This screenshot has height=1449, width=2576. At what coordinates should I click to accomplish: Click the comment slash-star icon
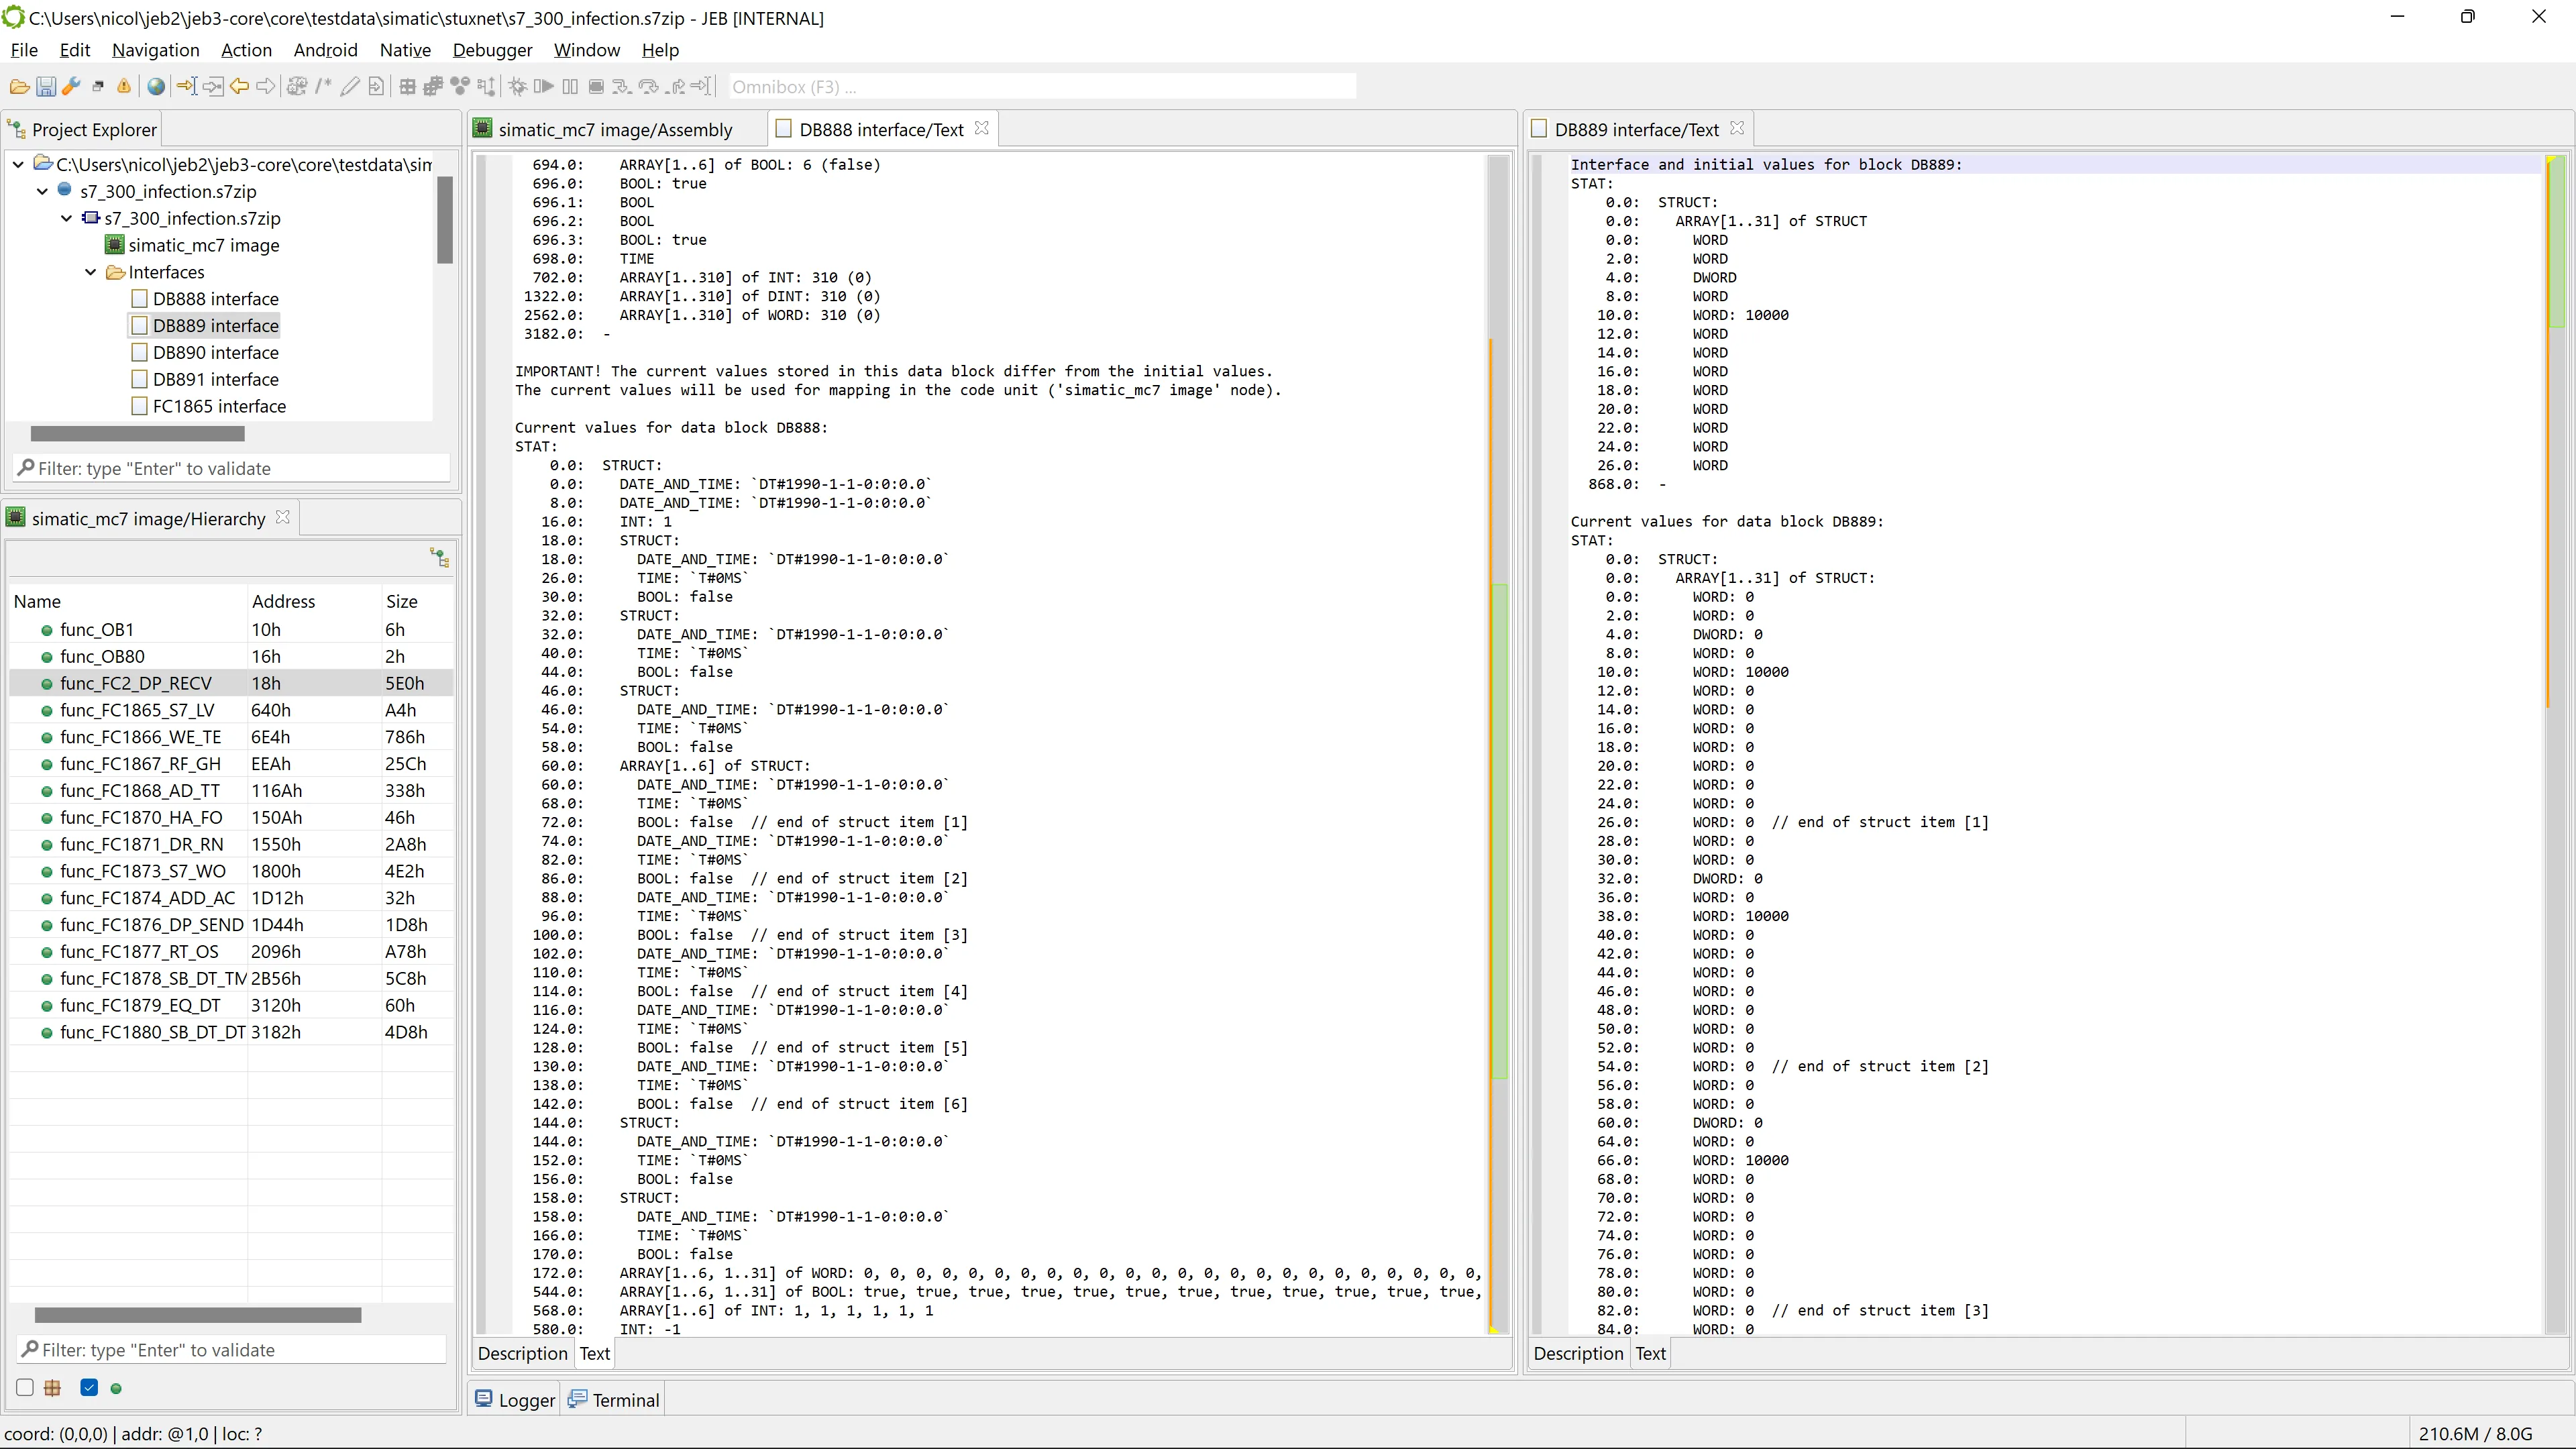[323, 87]
